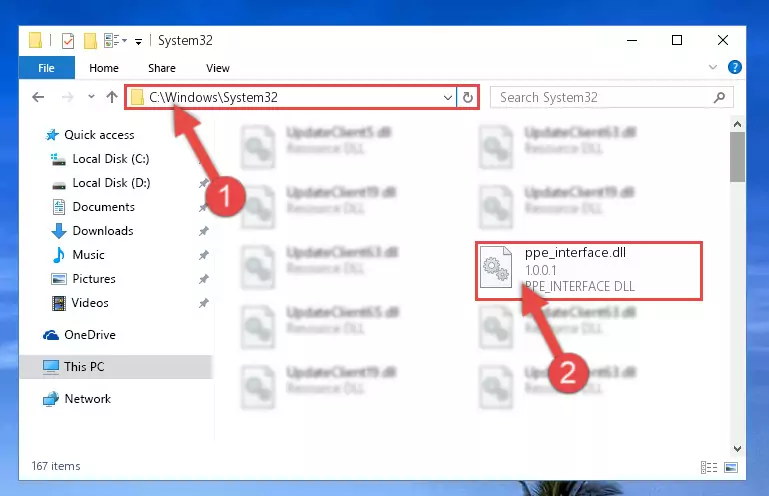The image size is (769, 496).
Task: Open Documents in the navigation pane
Action: 103,207
